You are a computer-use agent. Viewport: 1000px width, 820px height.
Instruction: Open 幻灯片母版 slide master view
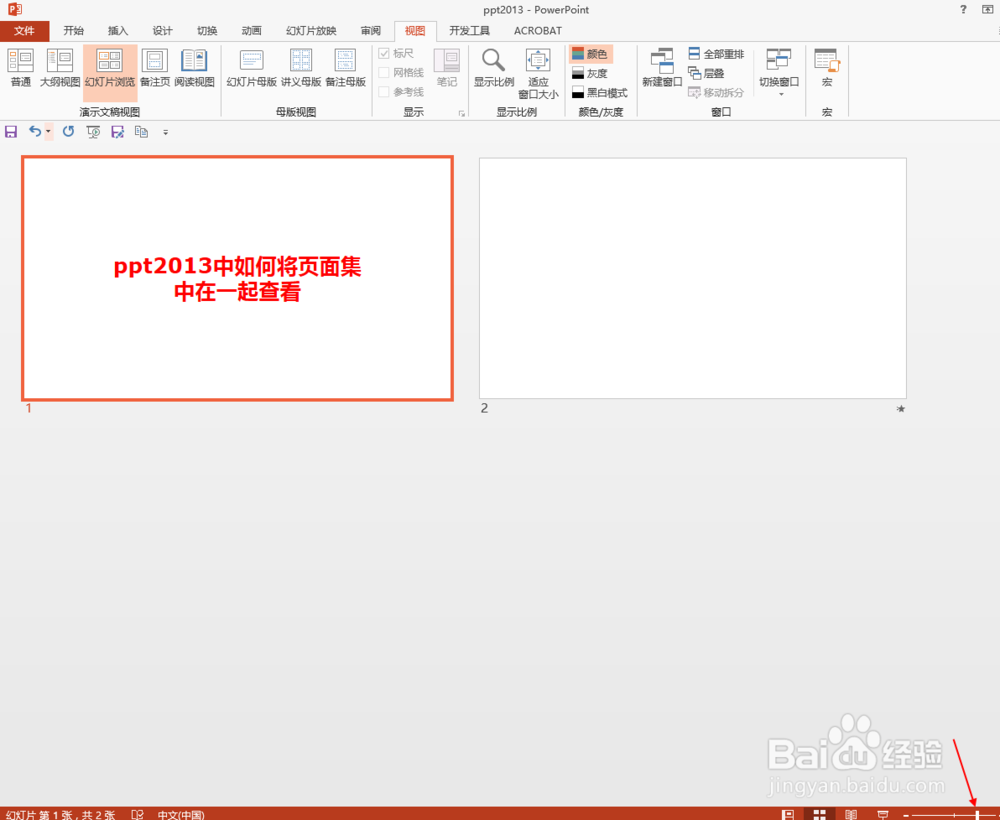[250, 68]
